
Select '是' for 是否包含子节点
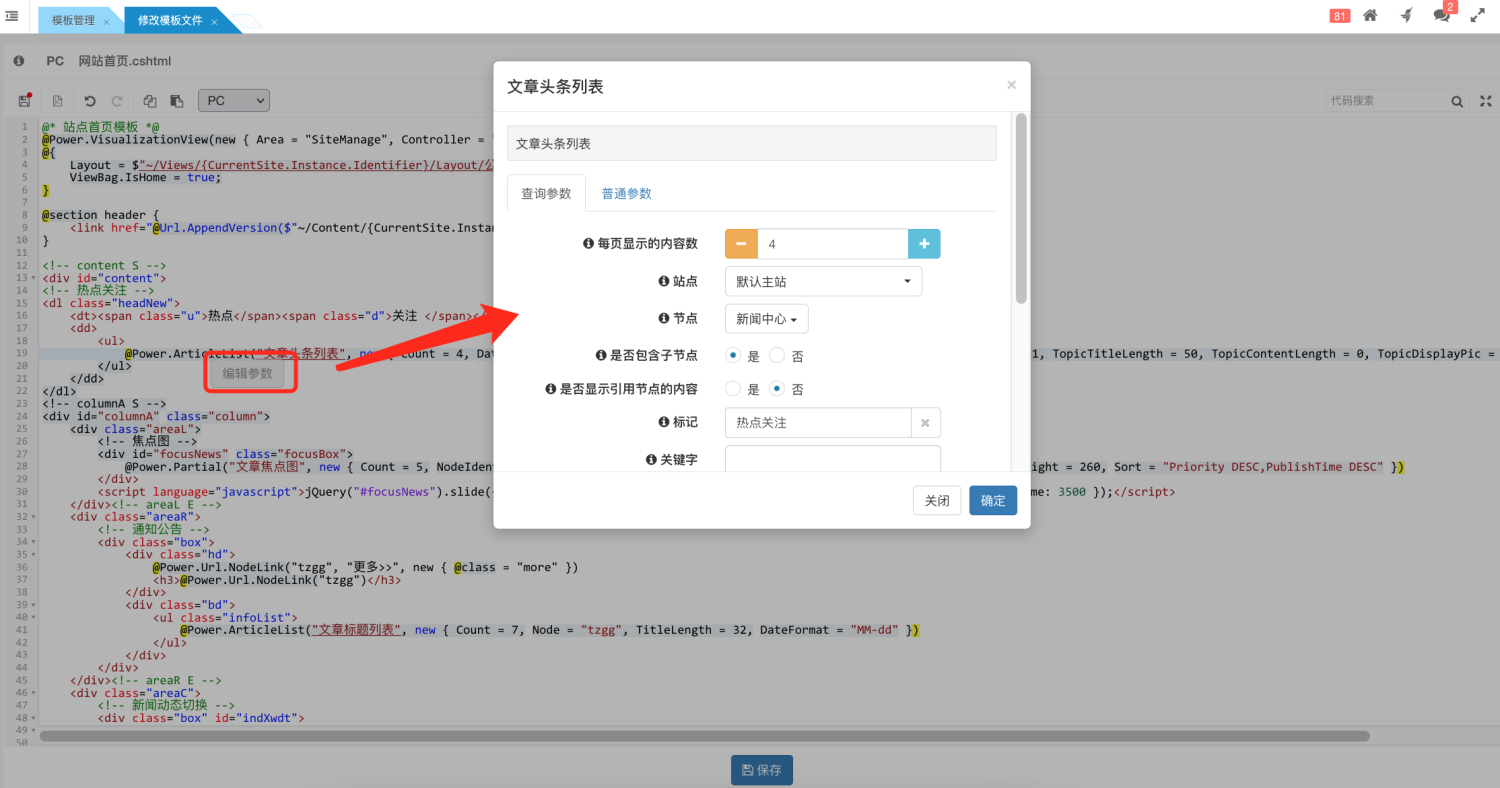coord(733,355)
